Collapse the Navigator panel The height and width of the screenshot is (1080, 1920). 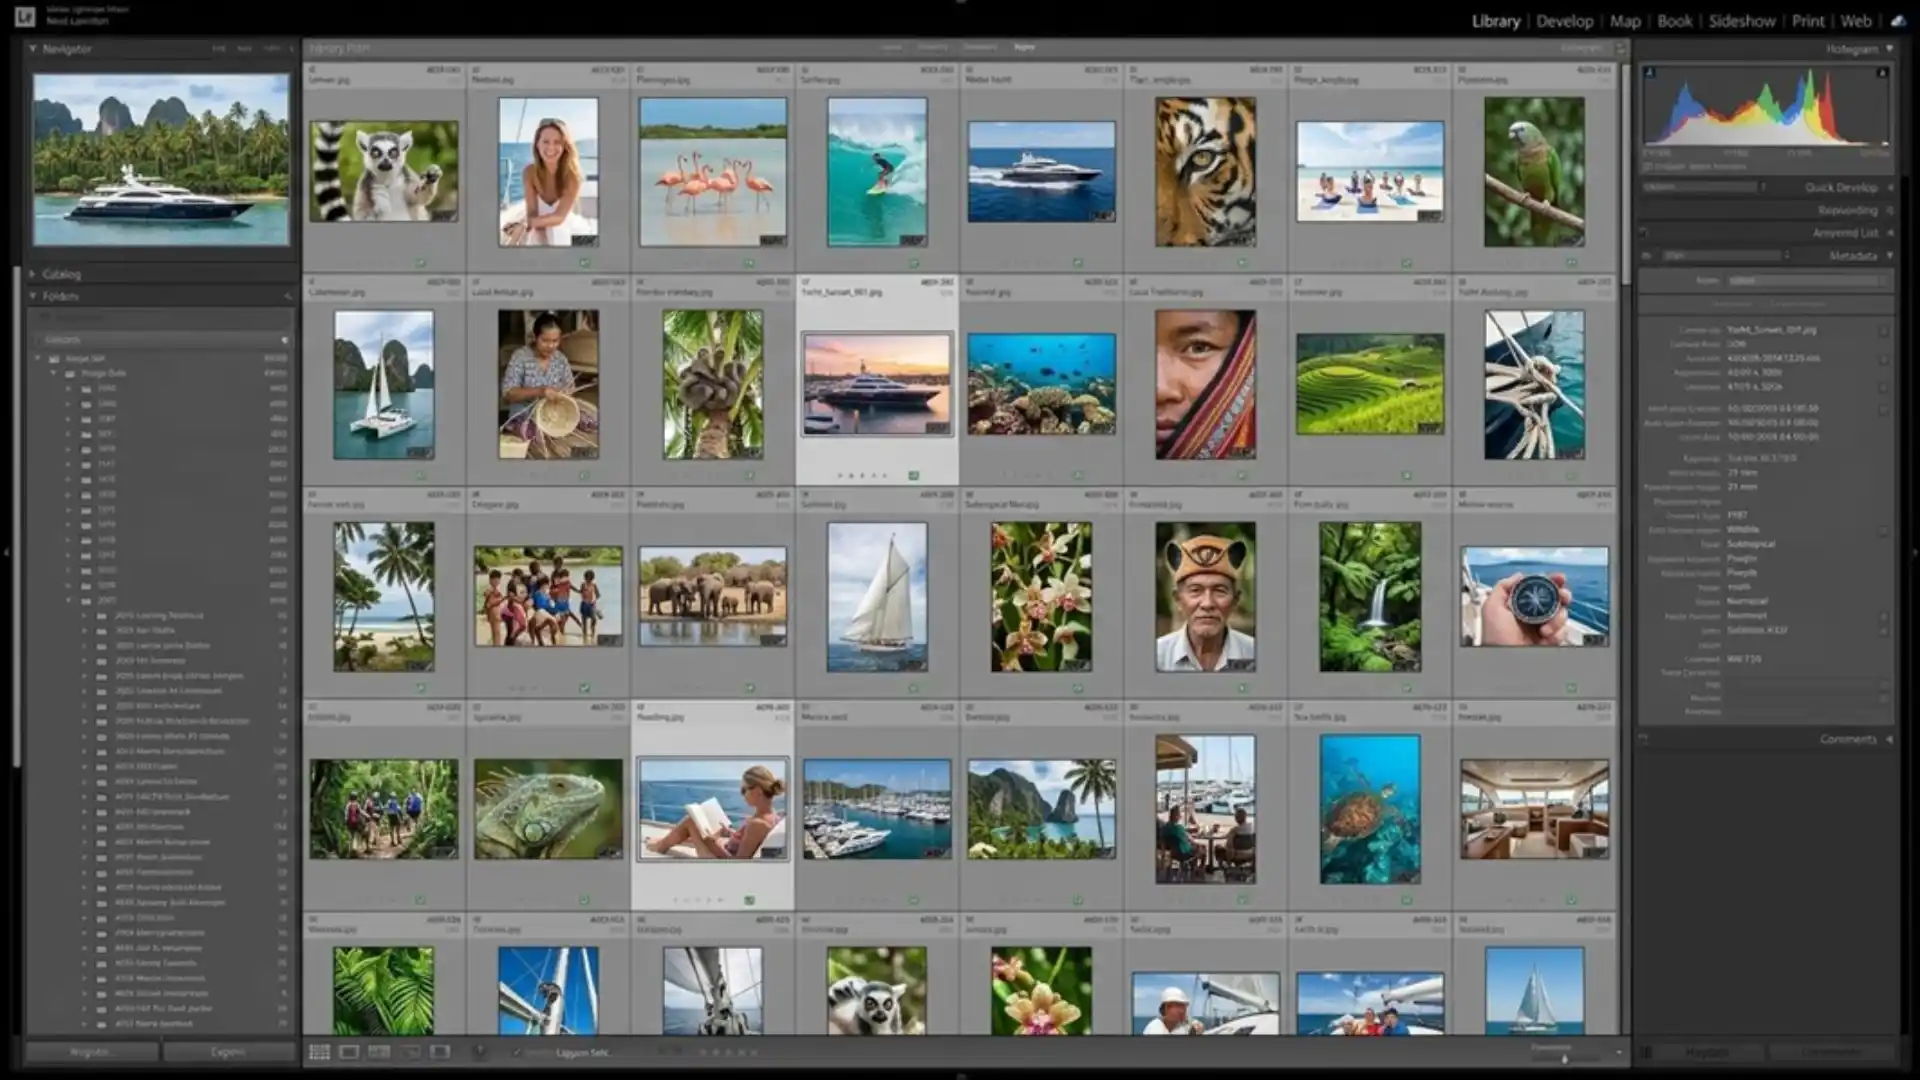point(33,48)
